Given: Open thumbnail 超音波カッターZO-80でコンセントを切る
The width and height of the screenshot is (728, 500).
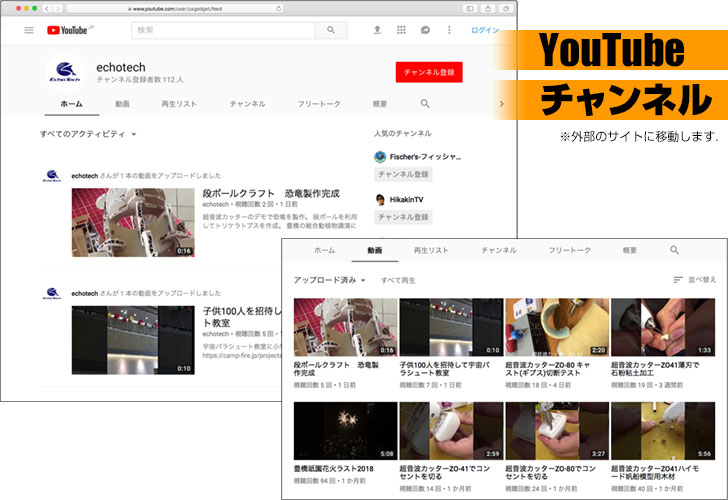Looking at the screenshot, I should tap(557, 431).
